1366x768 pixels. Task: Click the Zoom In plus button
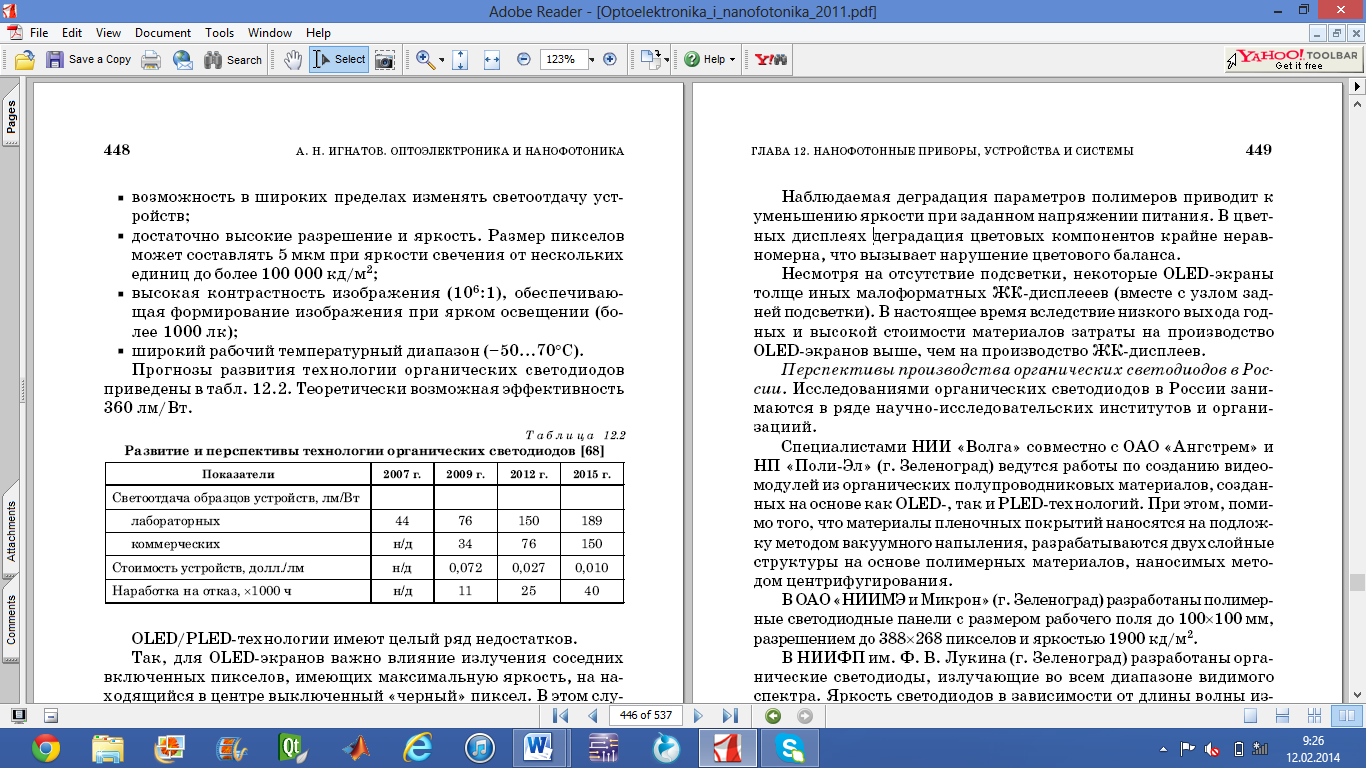610,60
